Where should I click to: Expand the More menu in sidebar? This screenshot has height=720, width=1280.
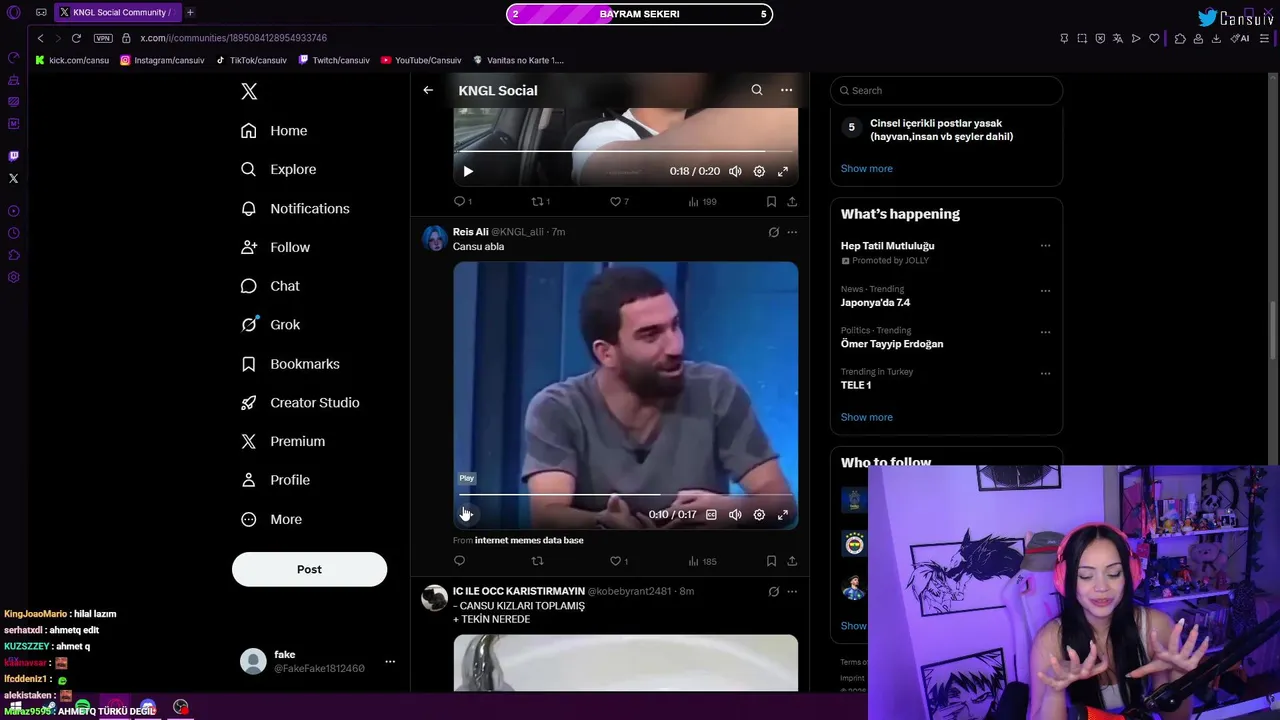tap(271, 519)
